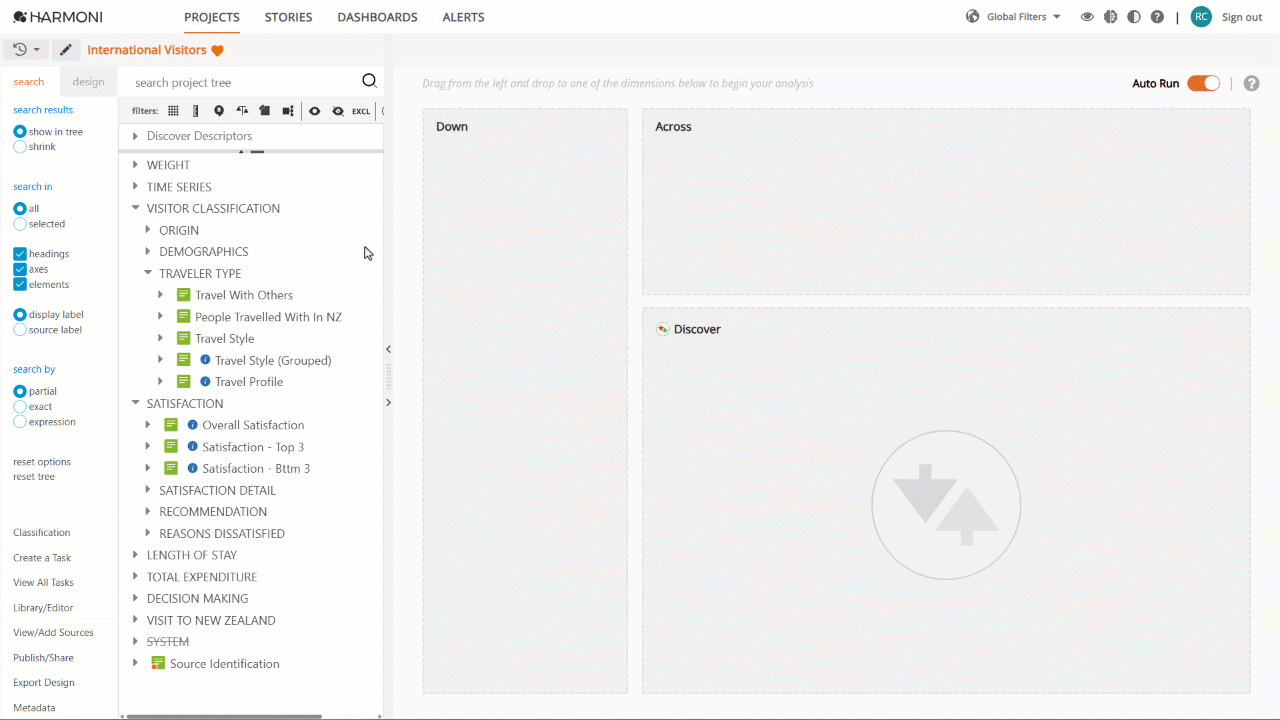This screenshot has height=720, width=1280.
Task: Click the grid filter icon
Action: (x=173, y=111)
